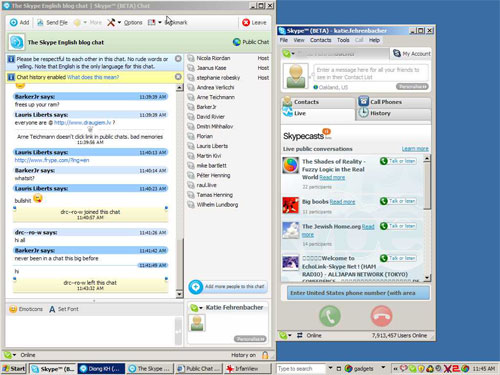Open the draugiem.lv link in chat
Image resolution: width=500 pixels, height=375 pixels.
83,123
